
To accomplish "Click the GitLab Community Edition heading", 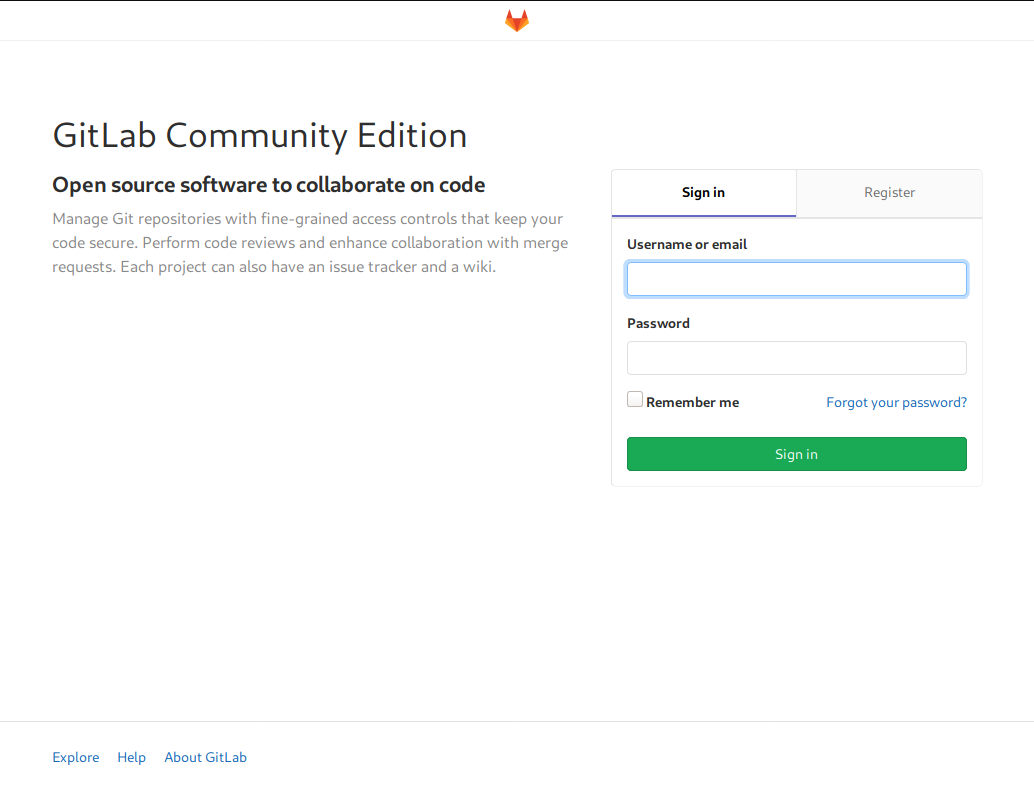I will pyautogui.click(x=259, y=135).
